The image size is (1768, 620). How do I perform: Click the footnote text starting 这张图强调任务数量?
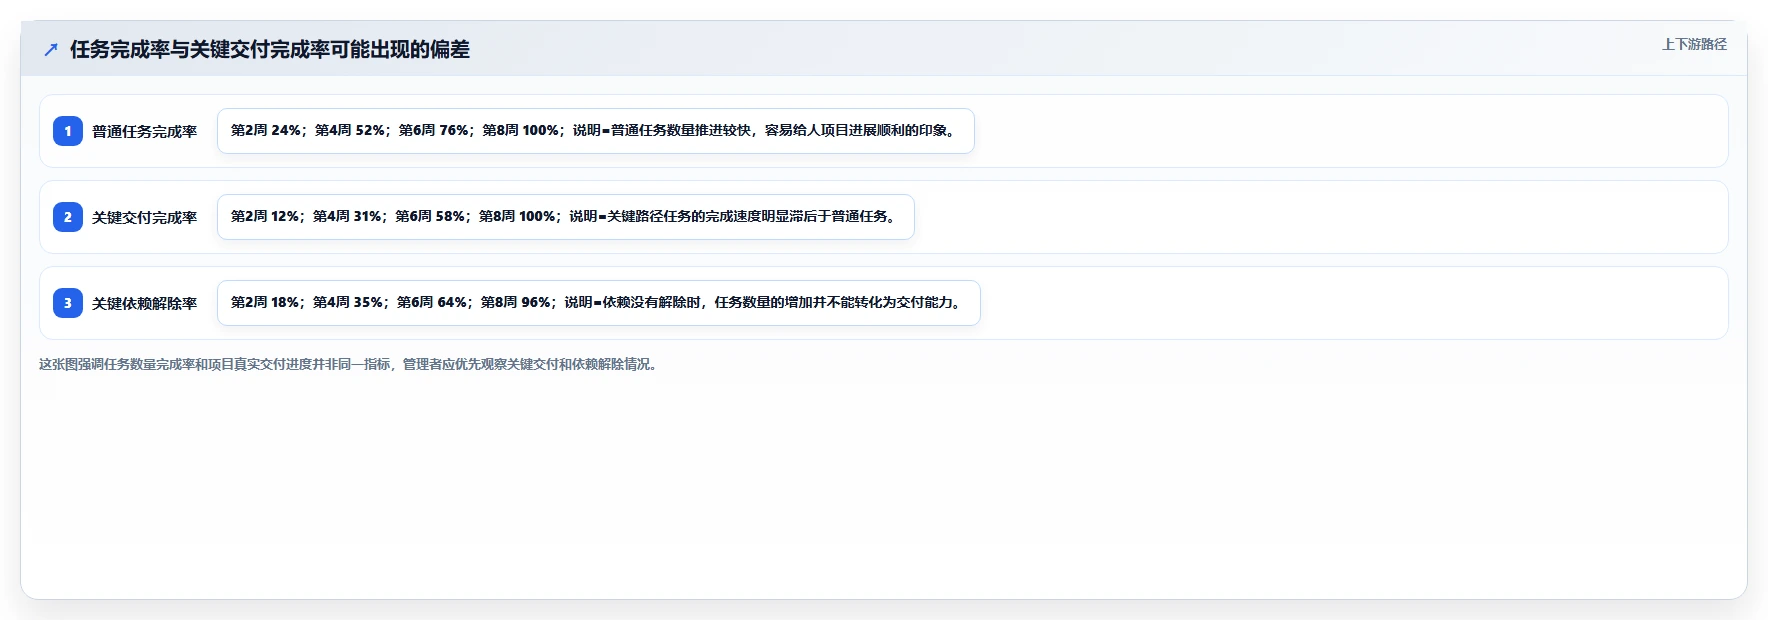[x=350, y=364]
